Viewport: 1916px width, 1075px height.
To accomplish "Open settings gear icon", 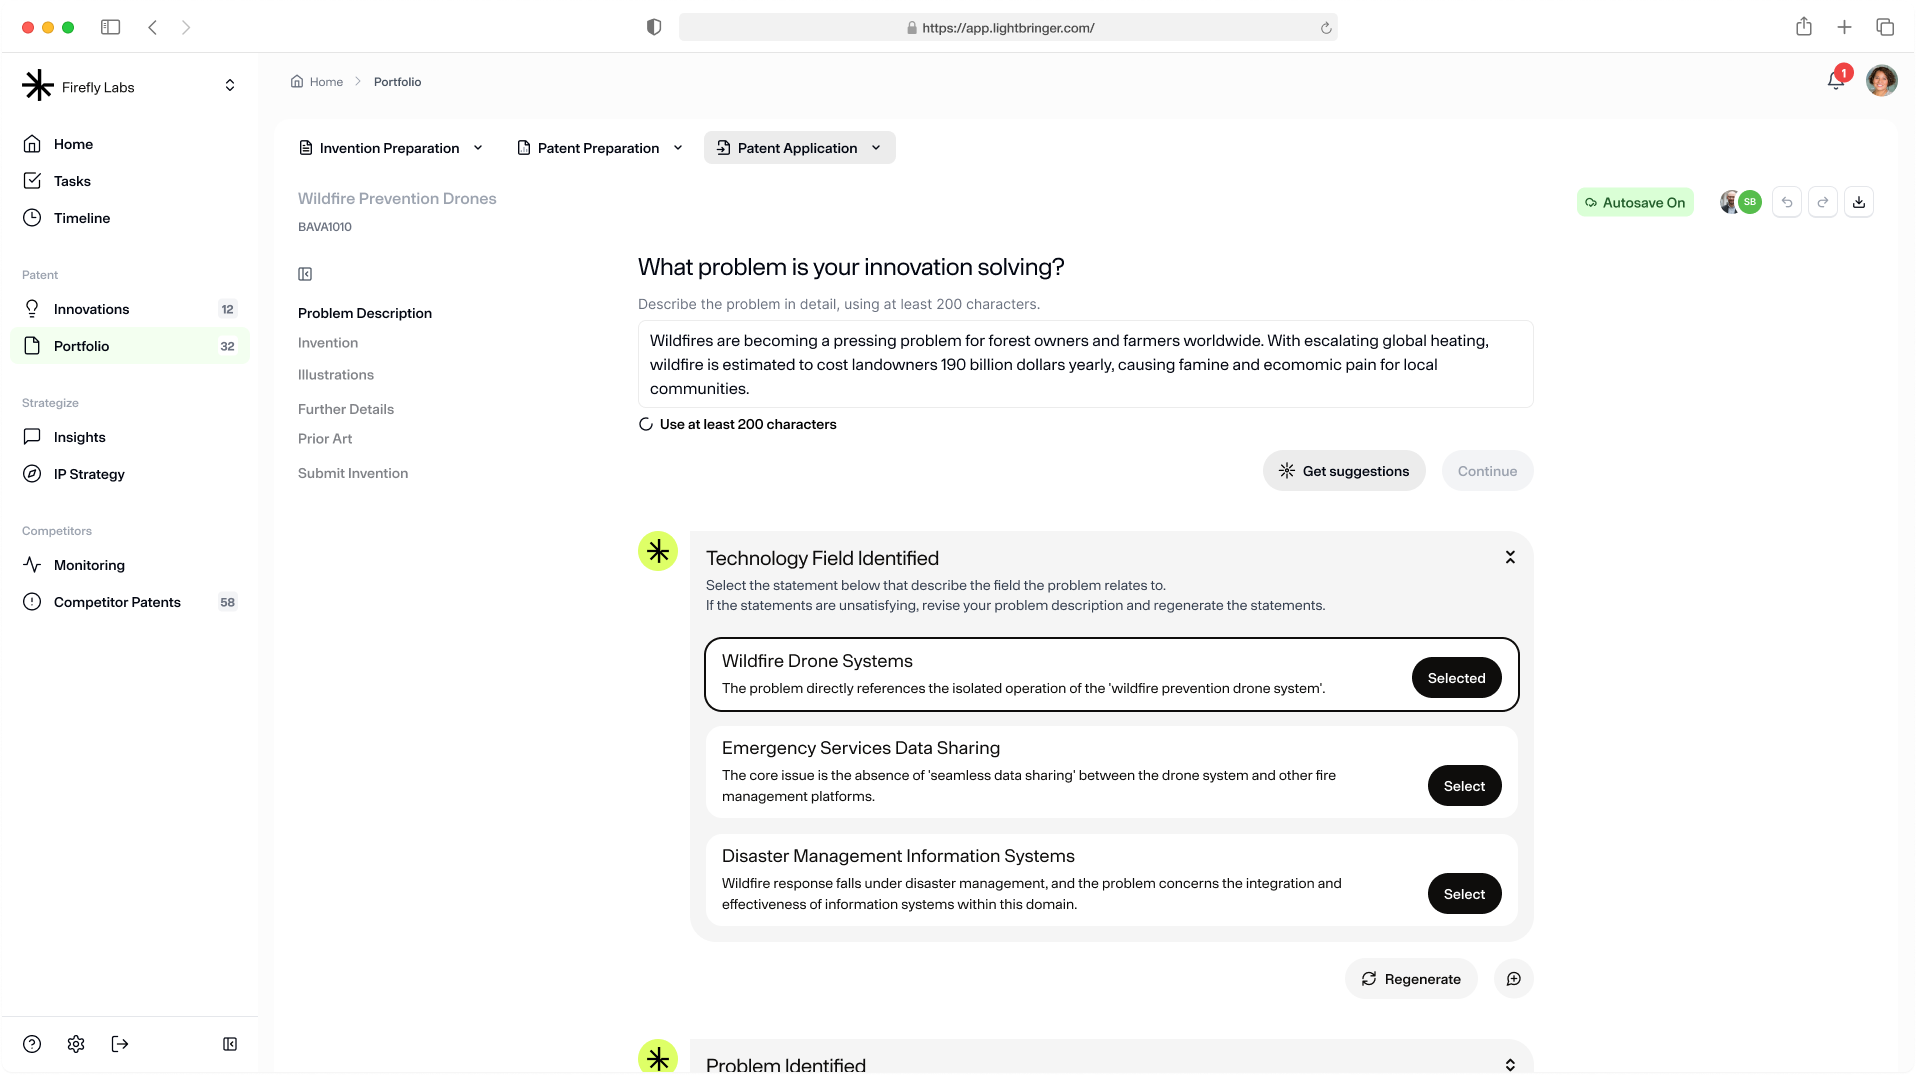I will [x=76, y=1044].
